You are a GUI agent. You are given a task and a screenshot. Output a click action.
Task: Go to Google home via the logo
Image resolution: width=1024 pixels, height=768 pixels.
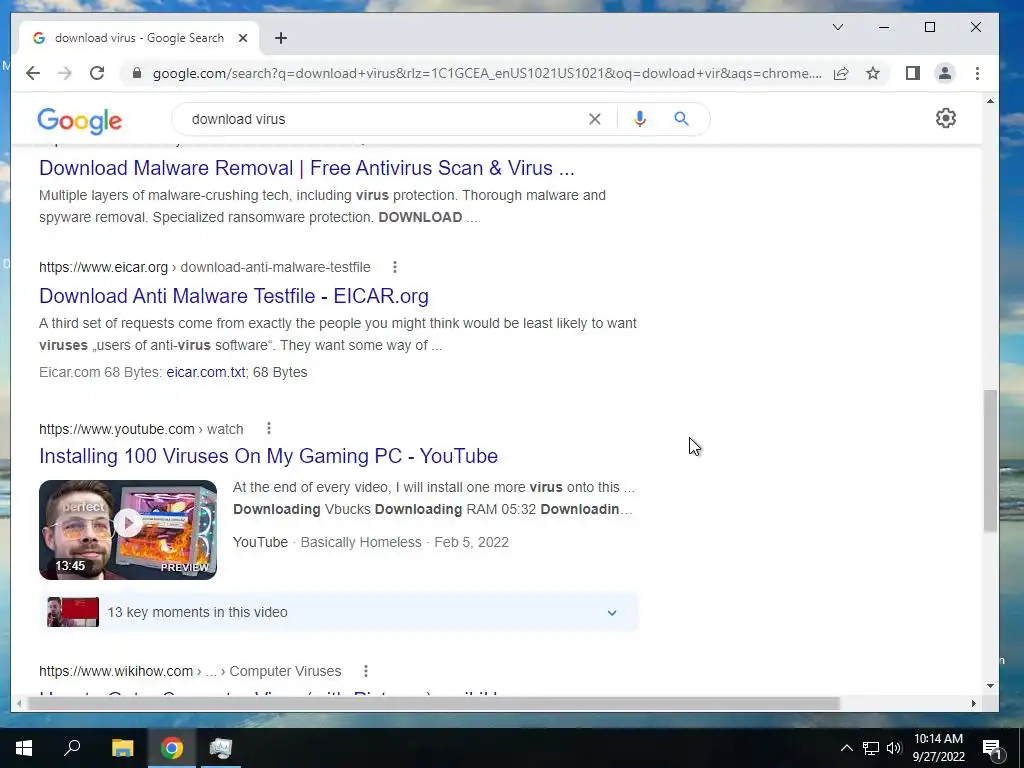click(x=80, y=120)
